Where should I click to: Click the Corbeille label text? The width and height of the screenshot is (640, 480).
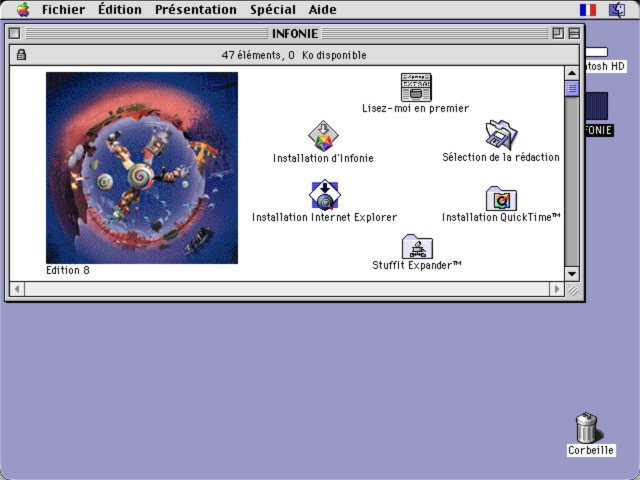click(591, 450)
